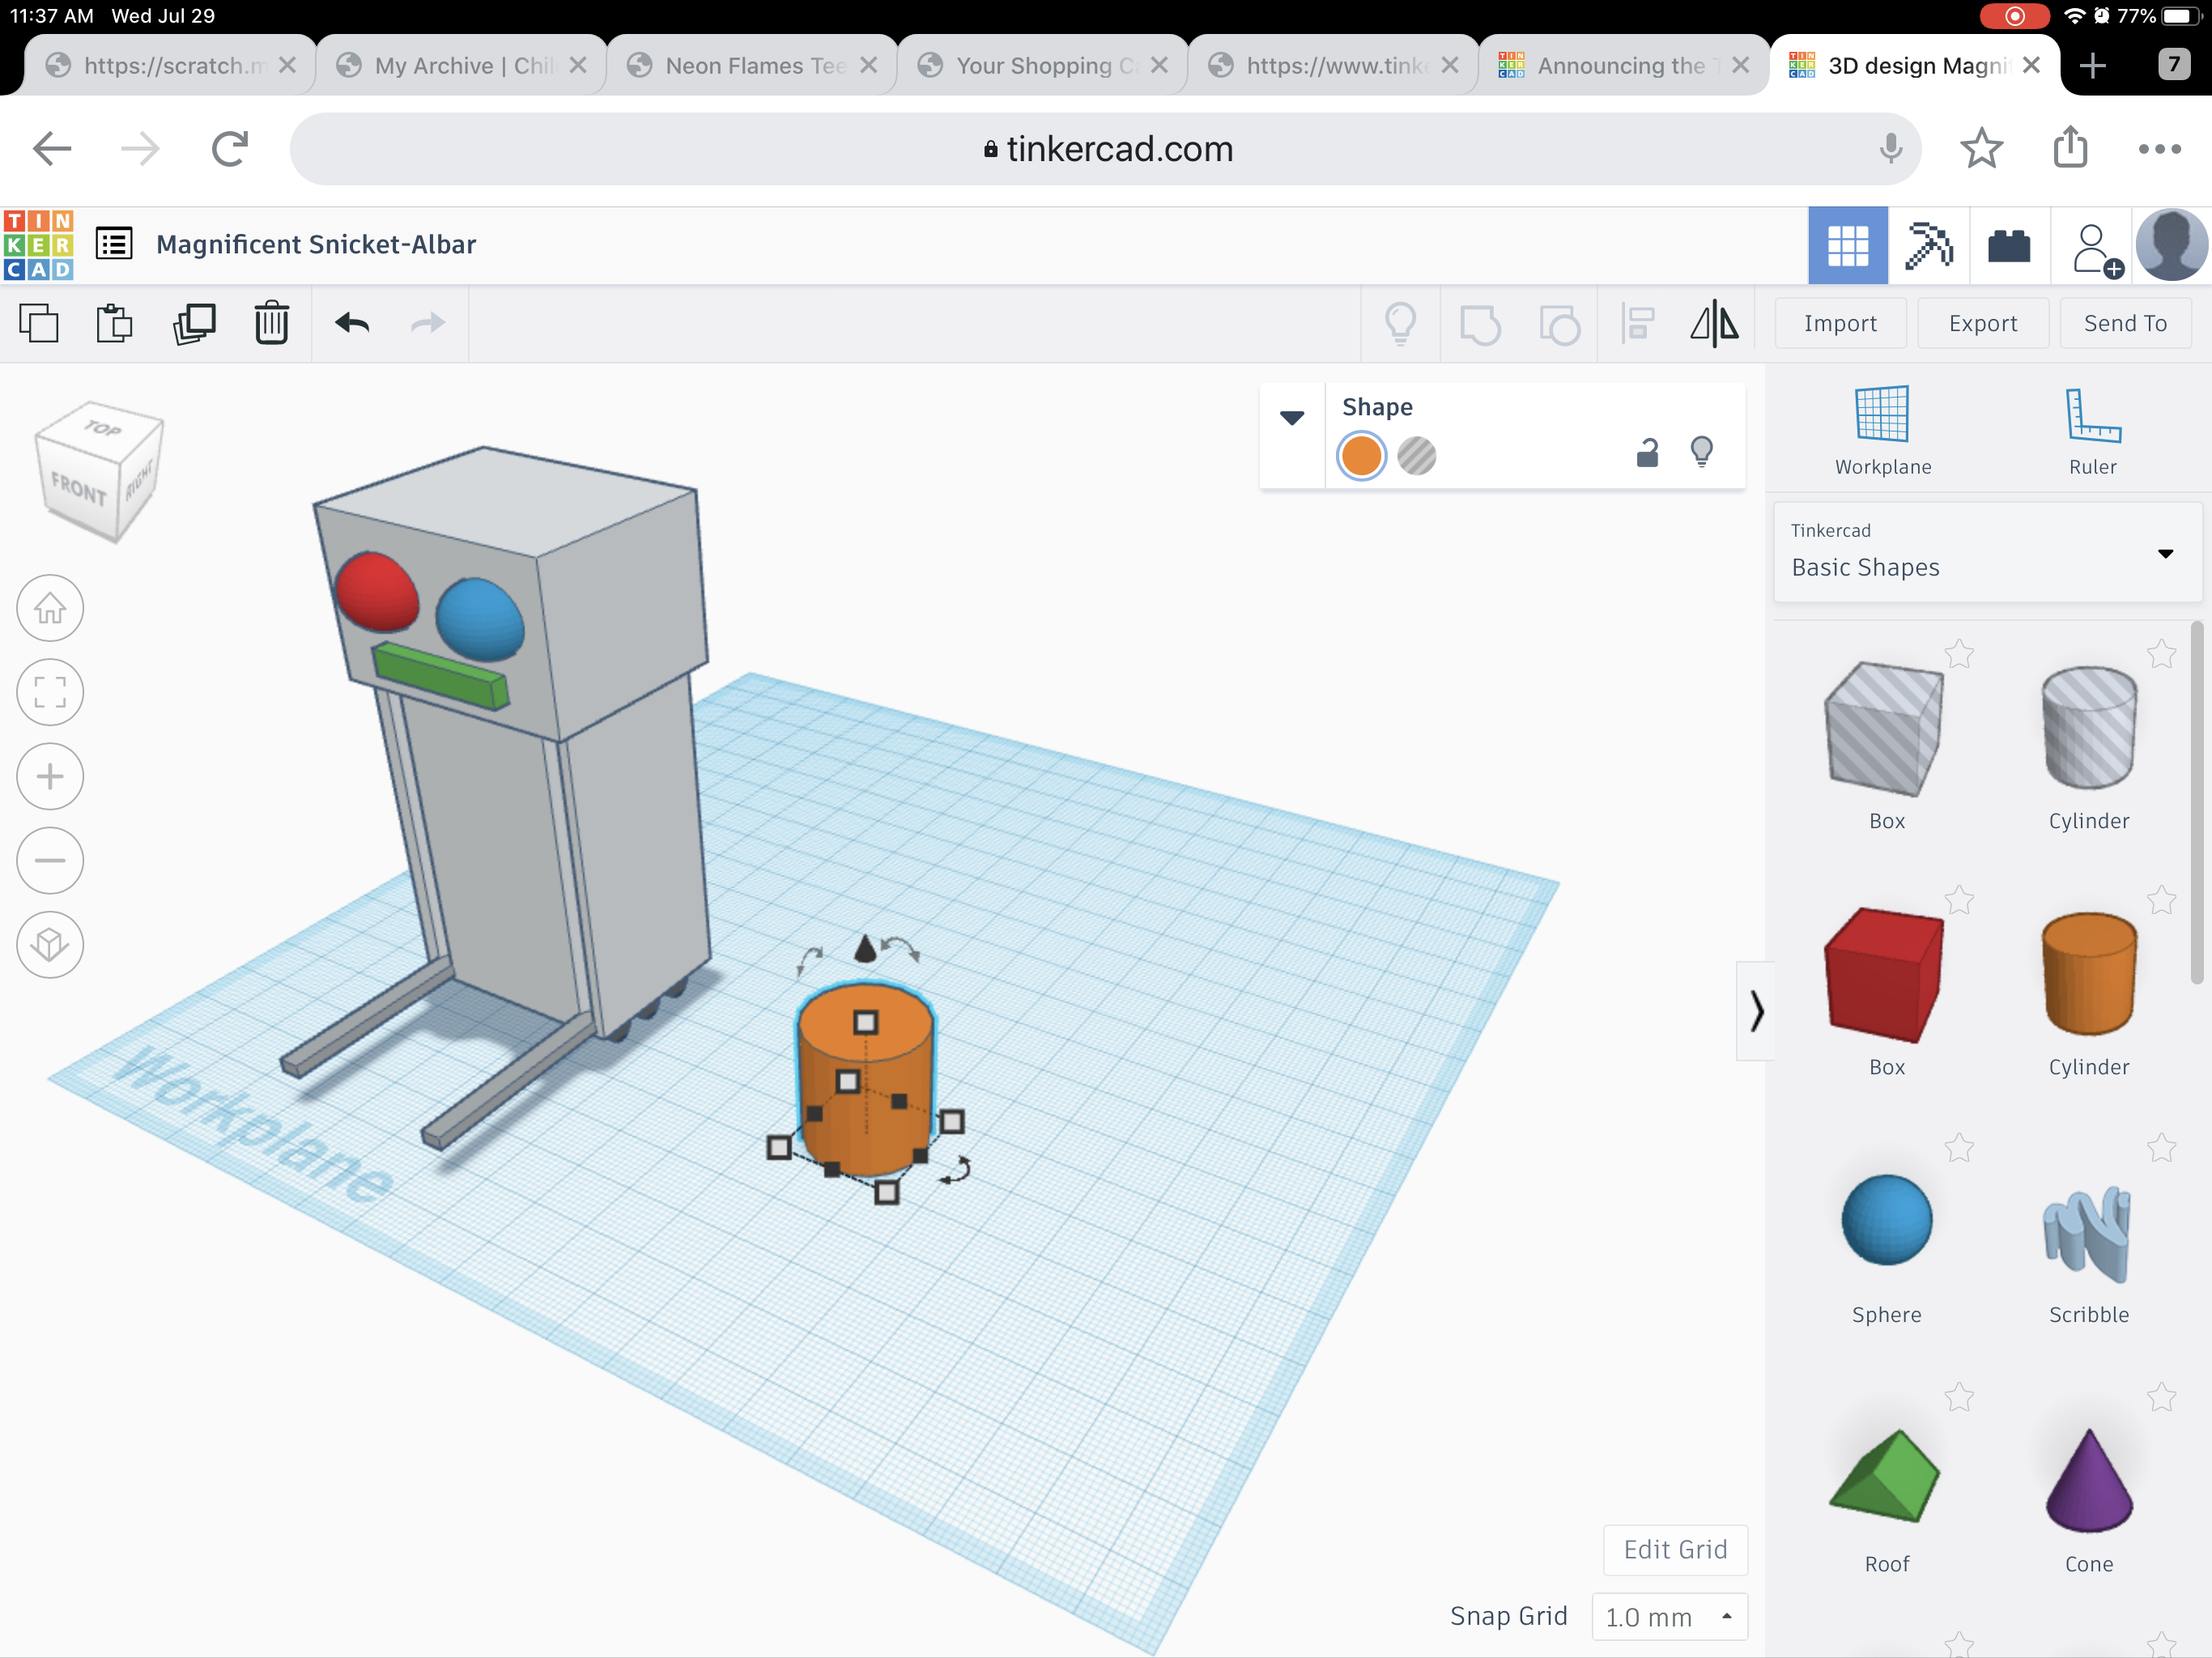The height and width of the screenshot is (1658, 2212).
Task: Favorite the red Box shape
Action: coord(1959,901)
